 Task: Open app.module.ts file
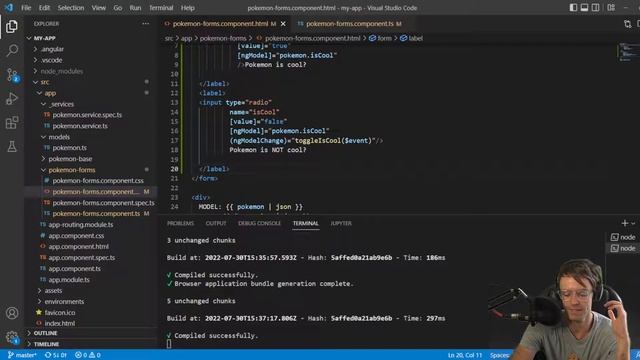pyautogui.click(x=69, y=280)
